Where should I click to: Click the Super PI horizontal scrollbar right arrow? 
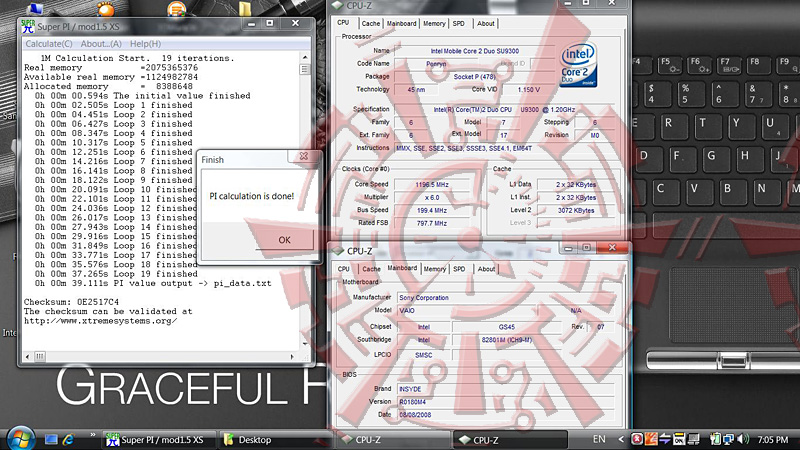292,357
